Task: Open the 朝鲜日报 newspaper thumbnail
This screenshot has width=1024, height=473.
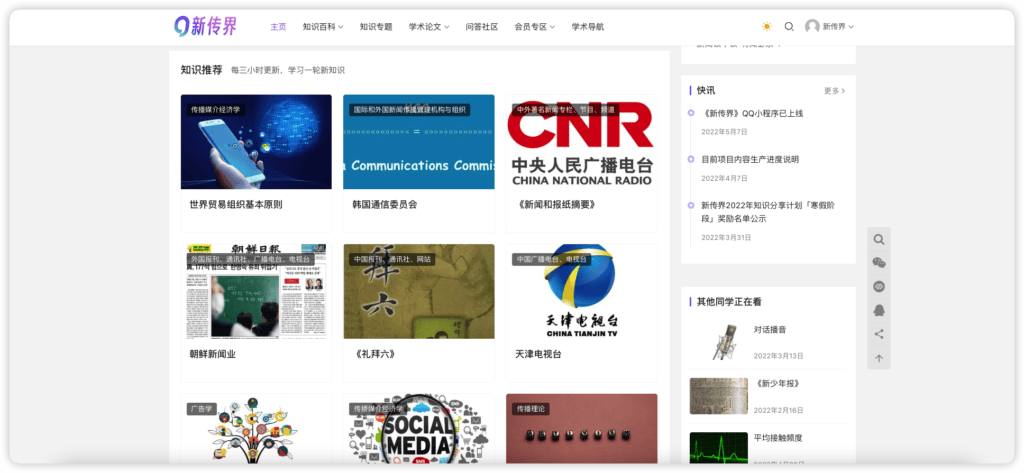Action: click(x=256, y=291)
